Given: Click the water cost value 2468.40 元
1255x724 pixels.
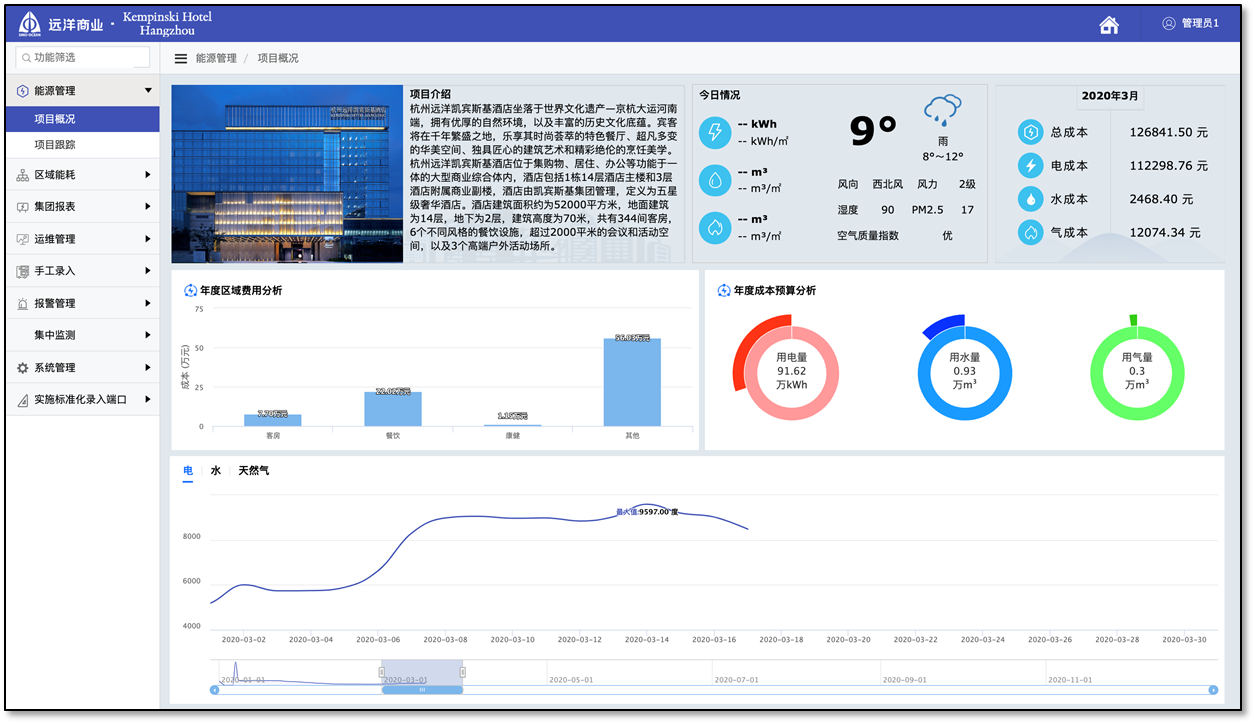Looking at the screenshot, I should coord(1161,199).
